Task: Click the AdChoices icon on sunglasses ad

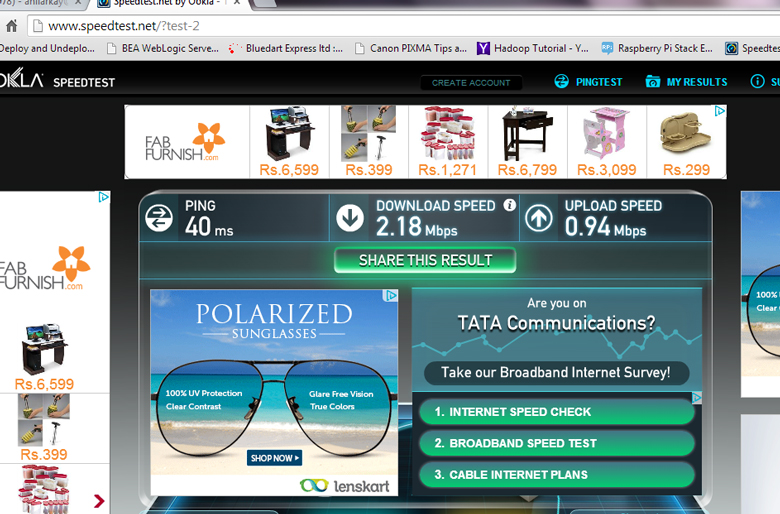Action: tap(391, 296)
